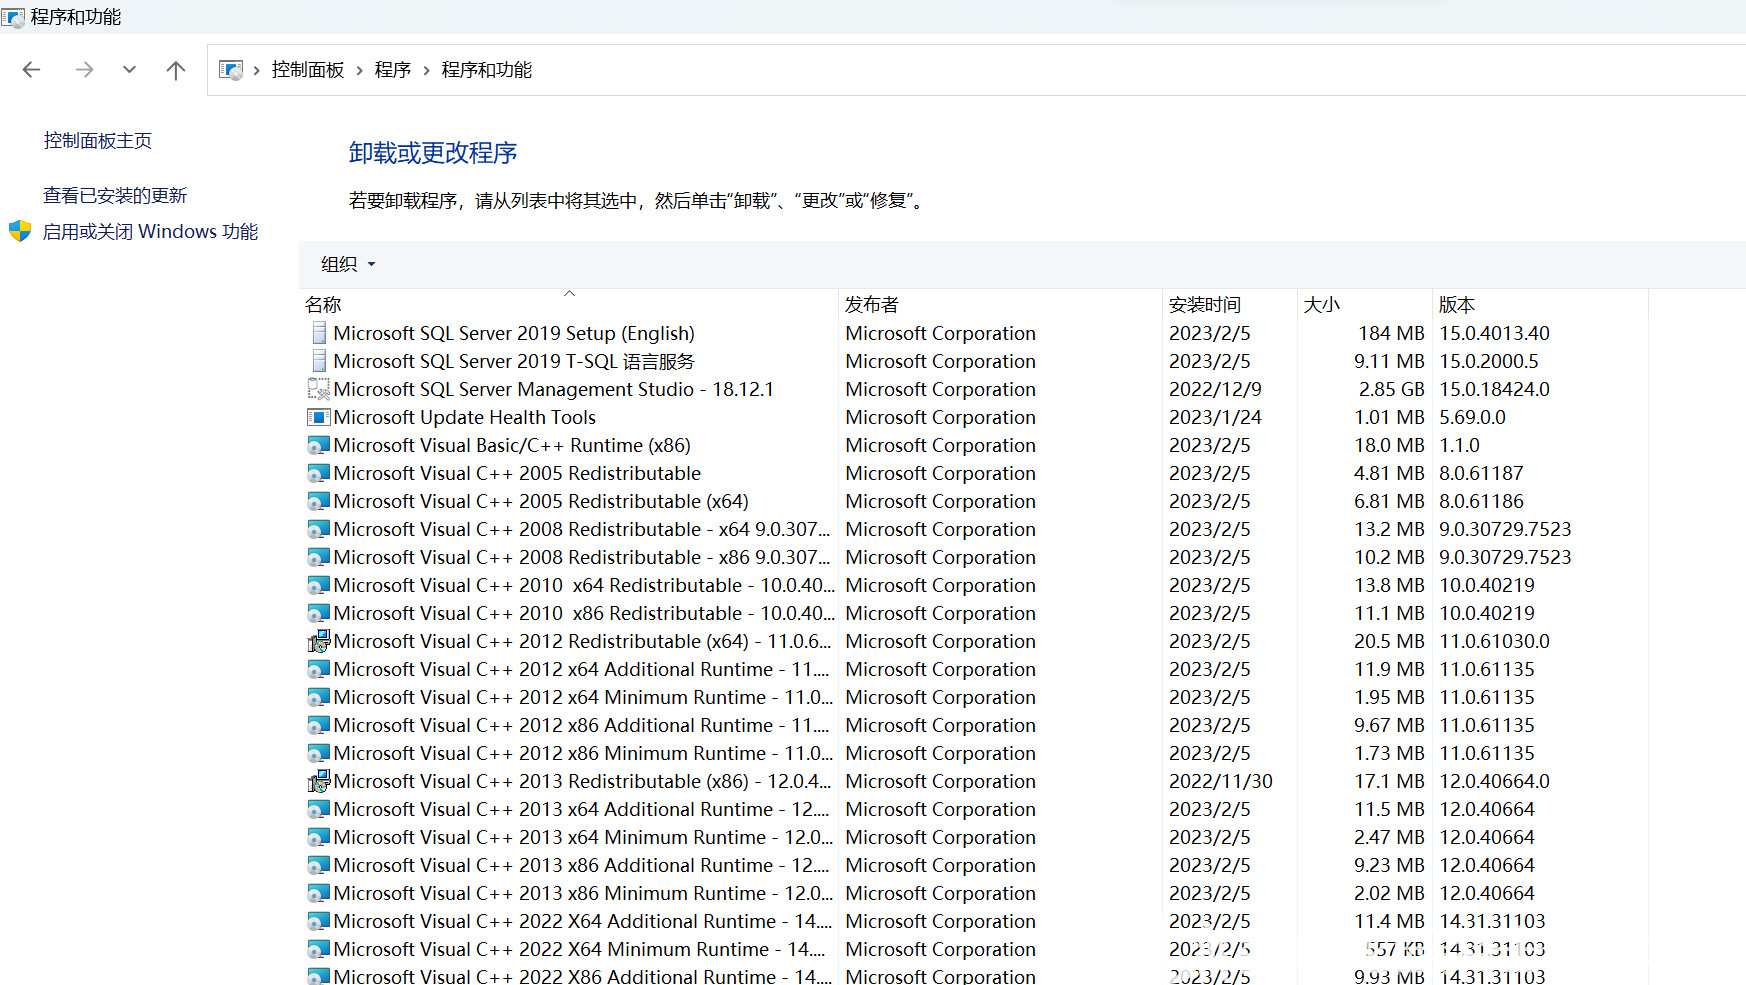Click version 10.0.40219 for 2010 x64 row
The height and width of the screenshot is (985, 1746).
(1487, 585)
